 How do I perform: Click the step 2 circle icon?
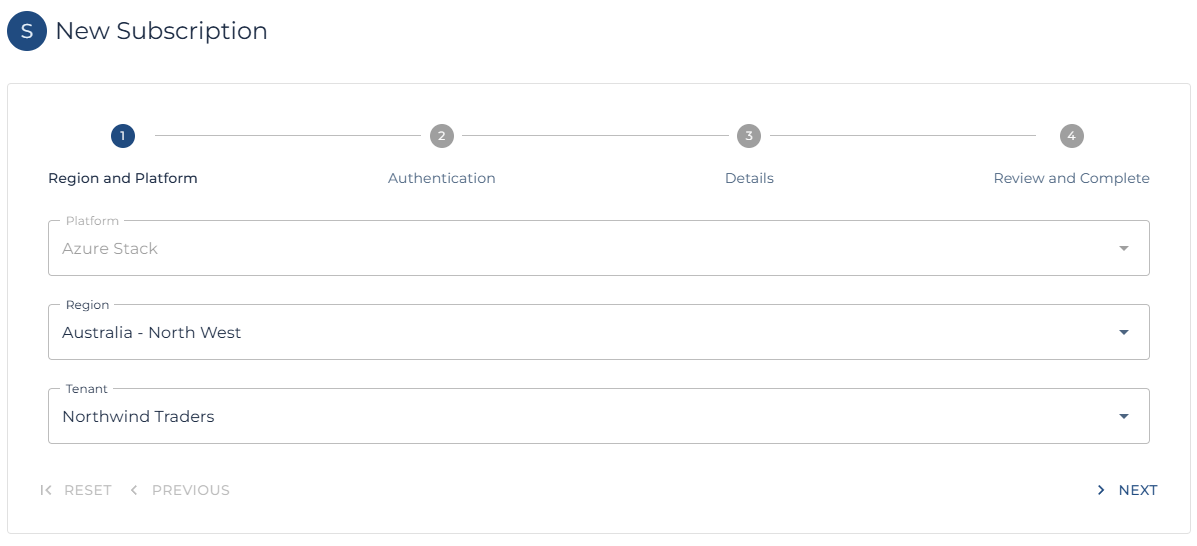pos(441,136)
